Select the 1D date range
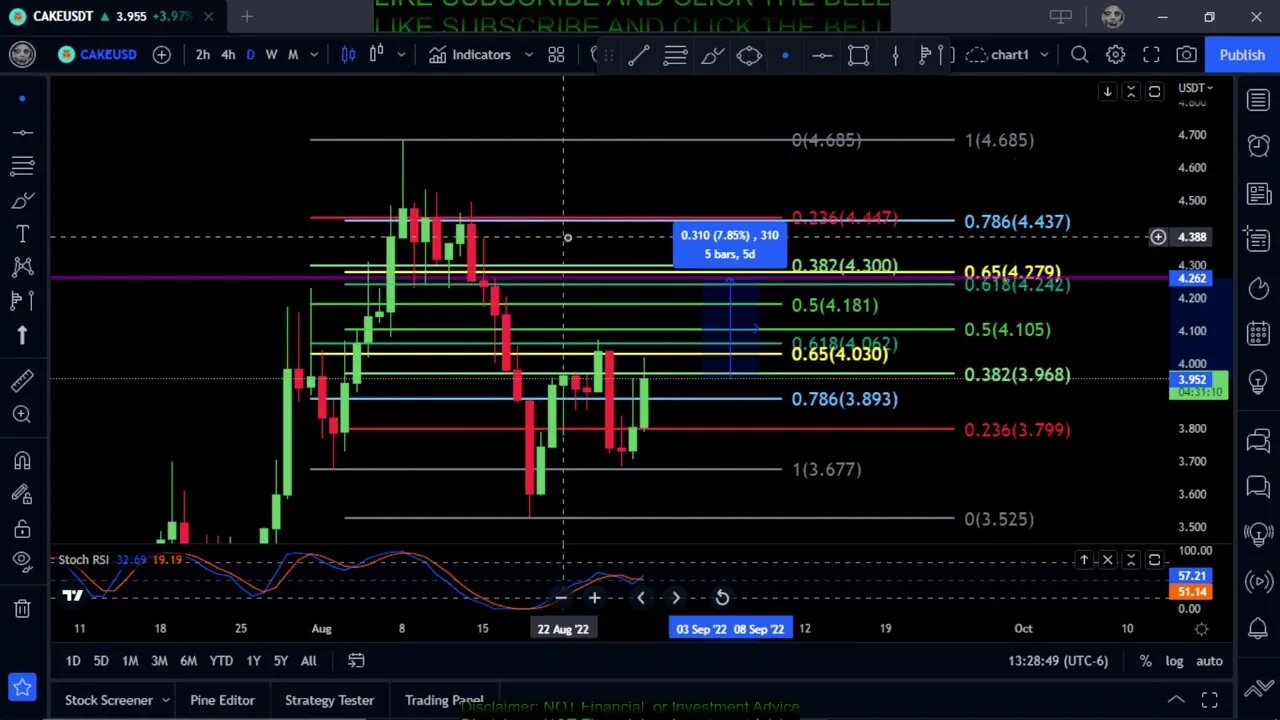1280x720 pixels. click(73, 661)
